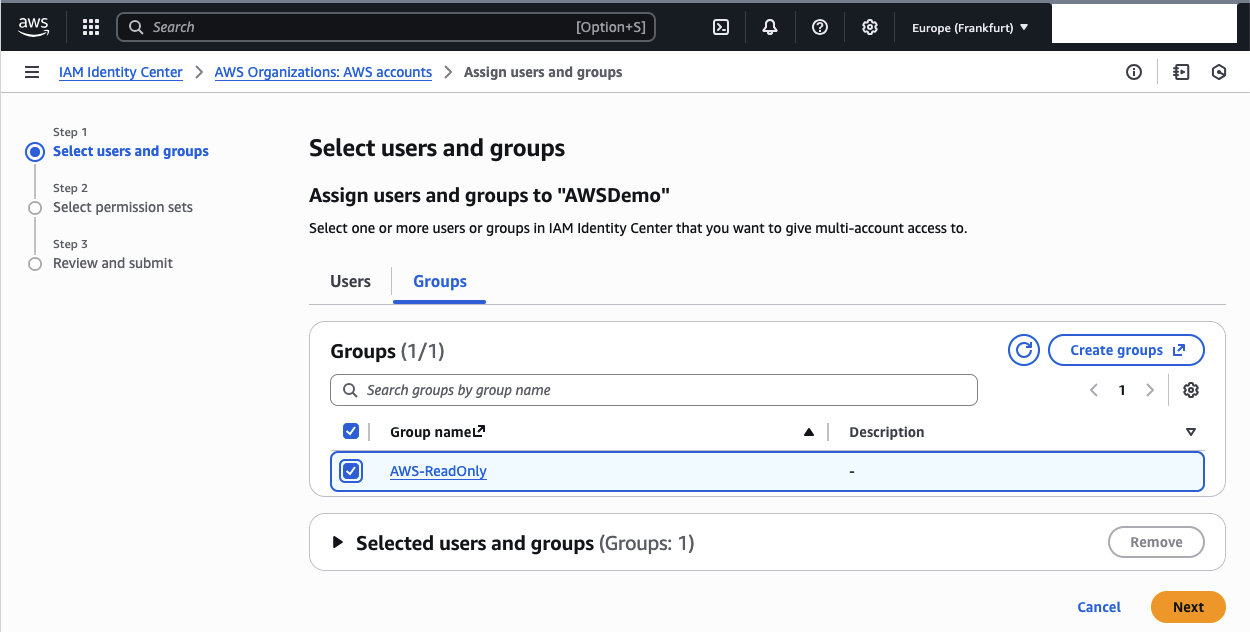Open the AWS services grid launcher

pyautogui.click(x=90, y=27)
